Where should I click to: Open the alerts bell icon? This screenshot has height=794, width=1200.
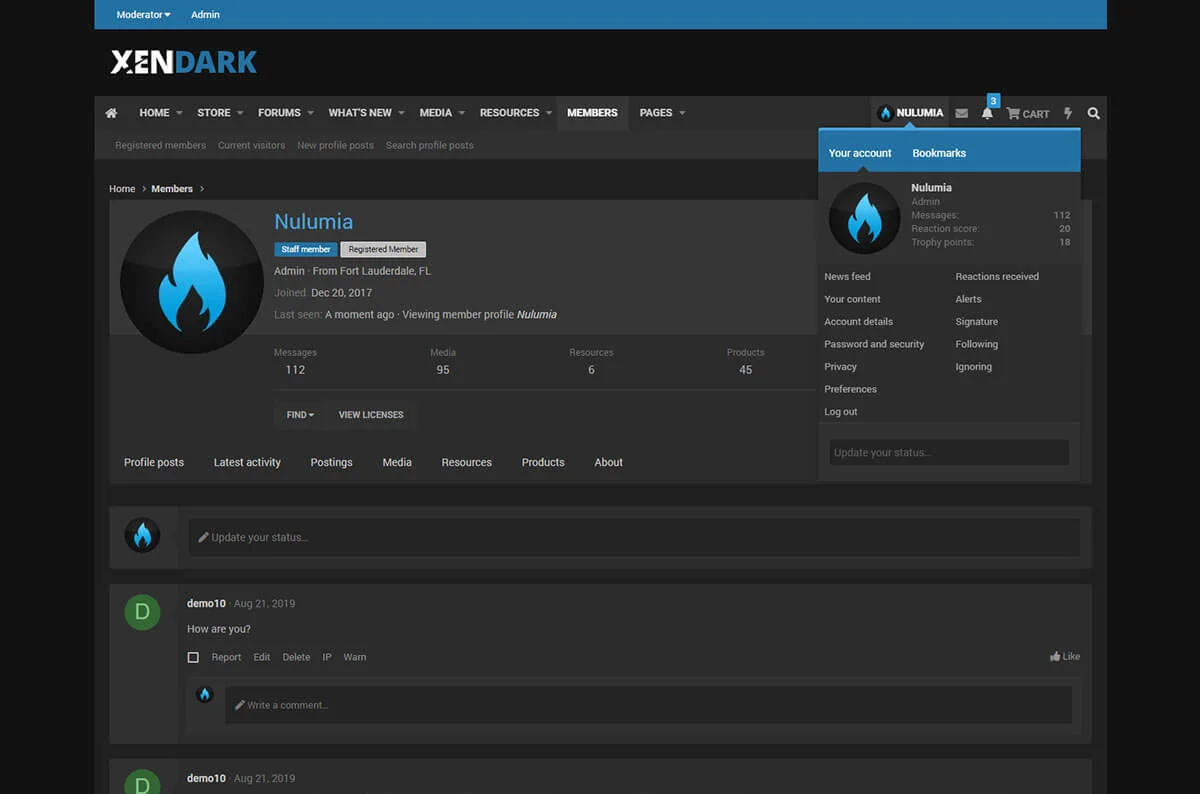pyautogui.click(x=987, y=113)
